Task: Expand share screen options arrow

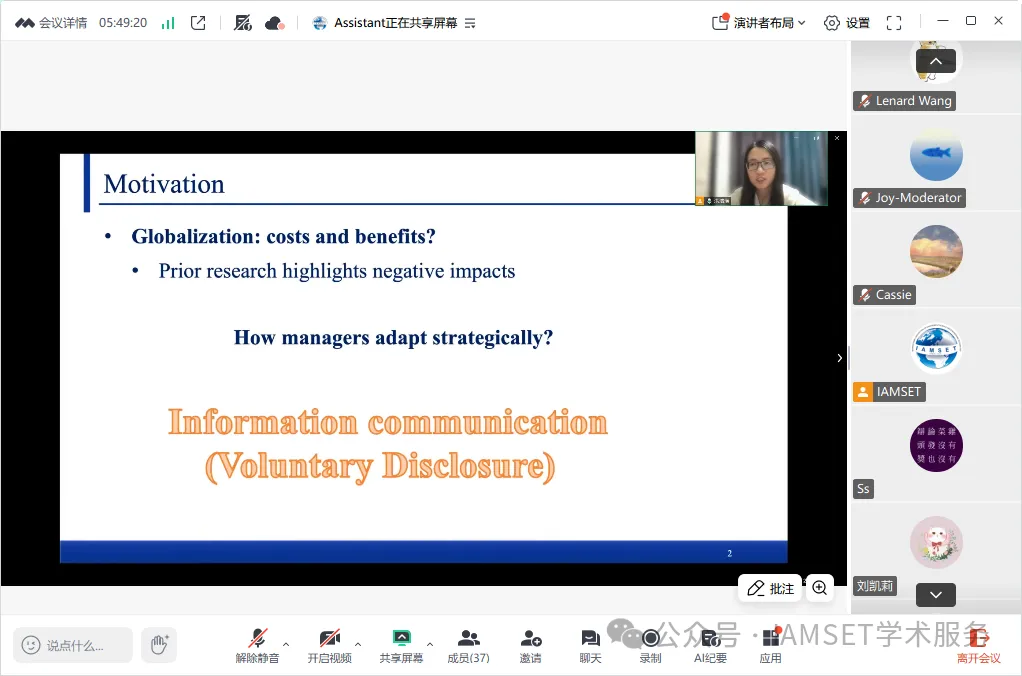Action: pyautogui.click(x=430, y=644)
